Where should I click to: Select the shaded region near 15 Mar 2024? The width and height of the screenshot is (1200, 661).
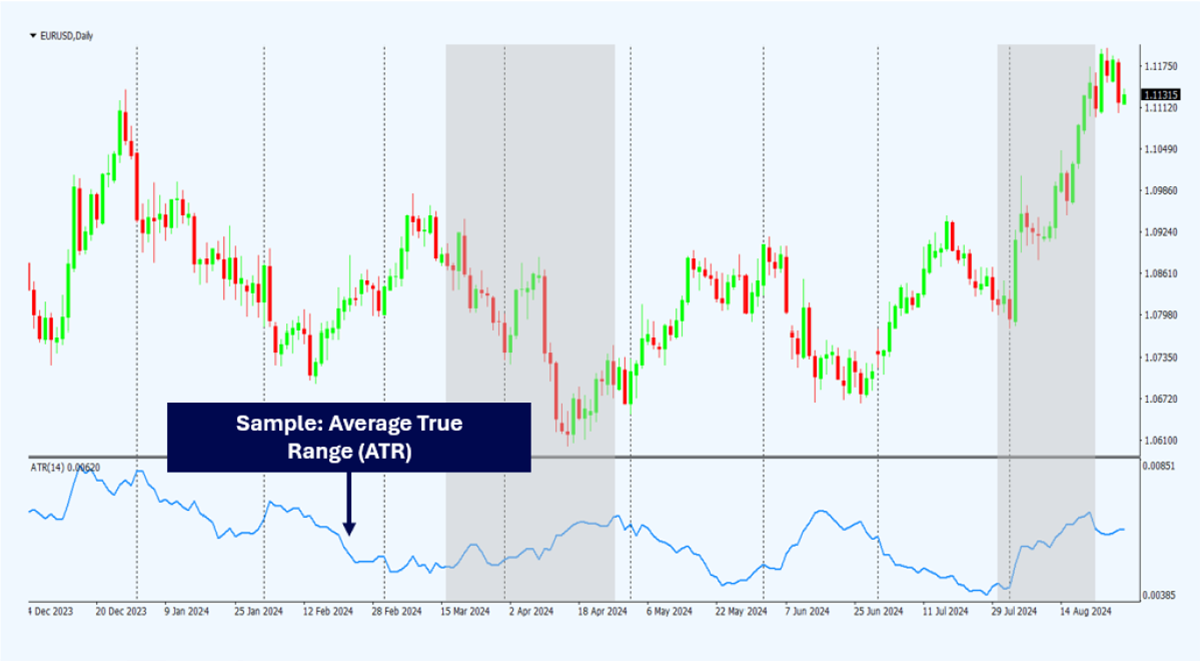pos(528,300)
